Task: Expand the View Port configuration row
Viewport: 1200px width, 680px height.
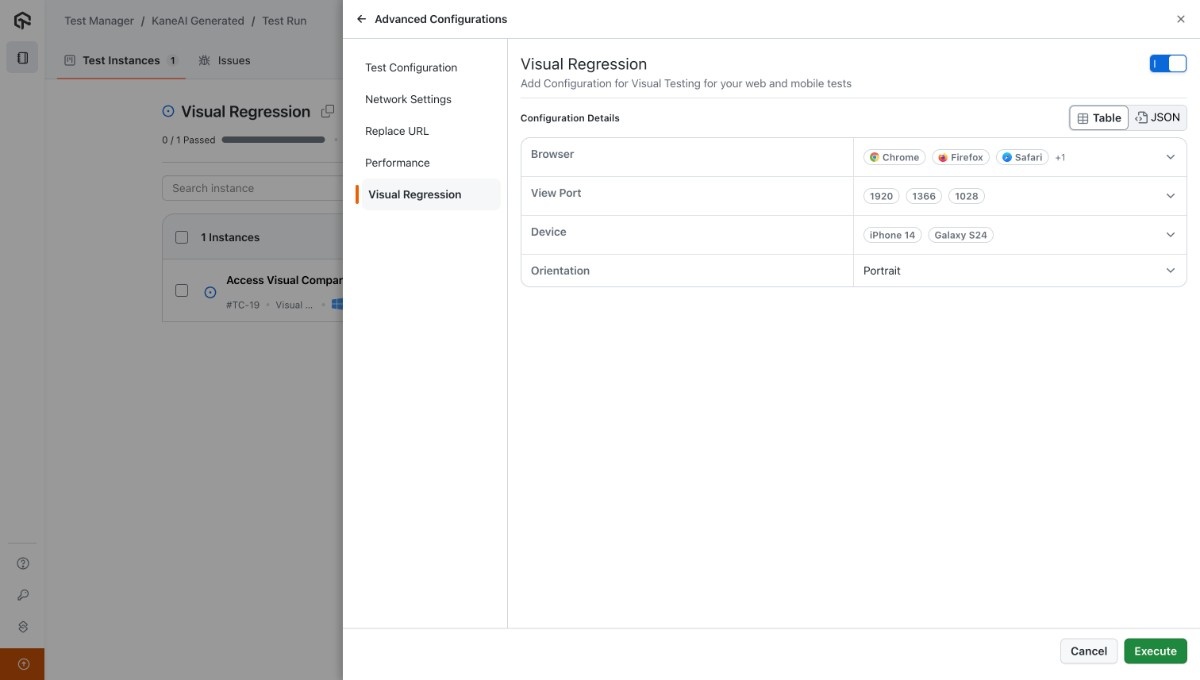Action: point(1169,195)
